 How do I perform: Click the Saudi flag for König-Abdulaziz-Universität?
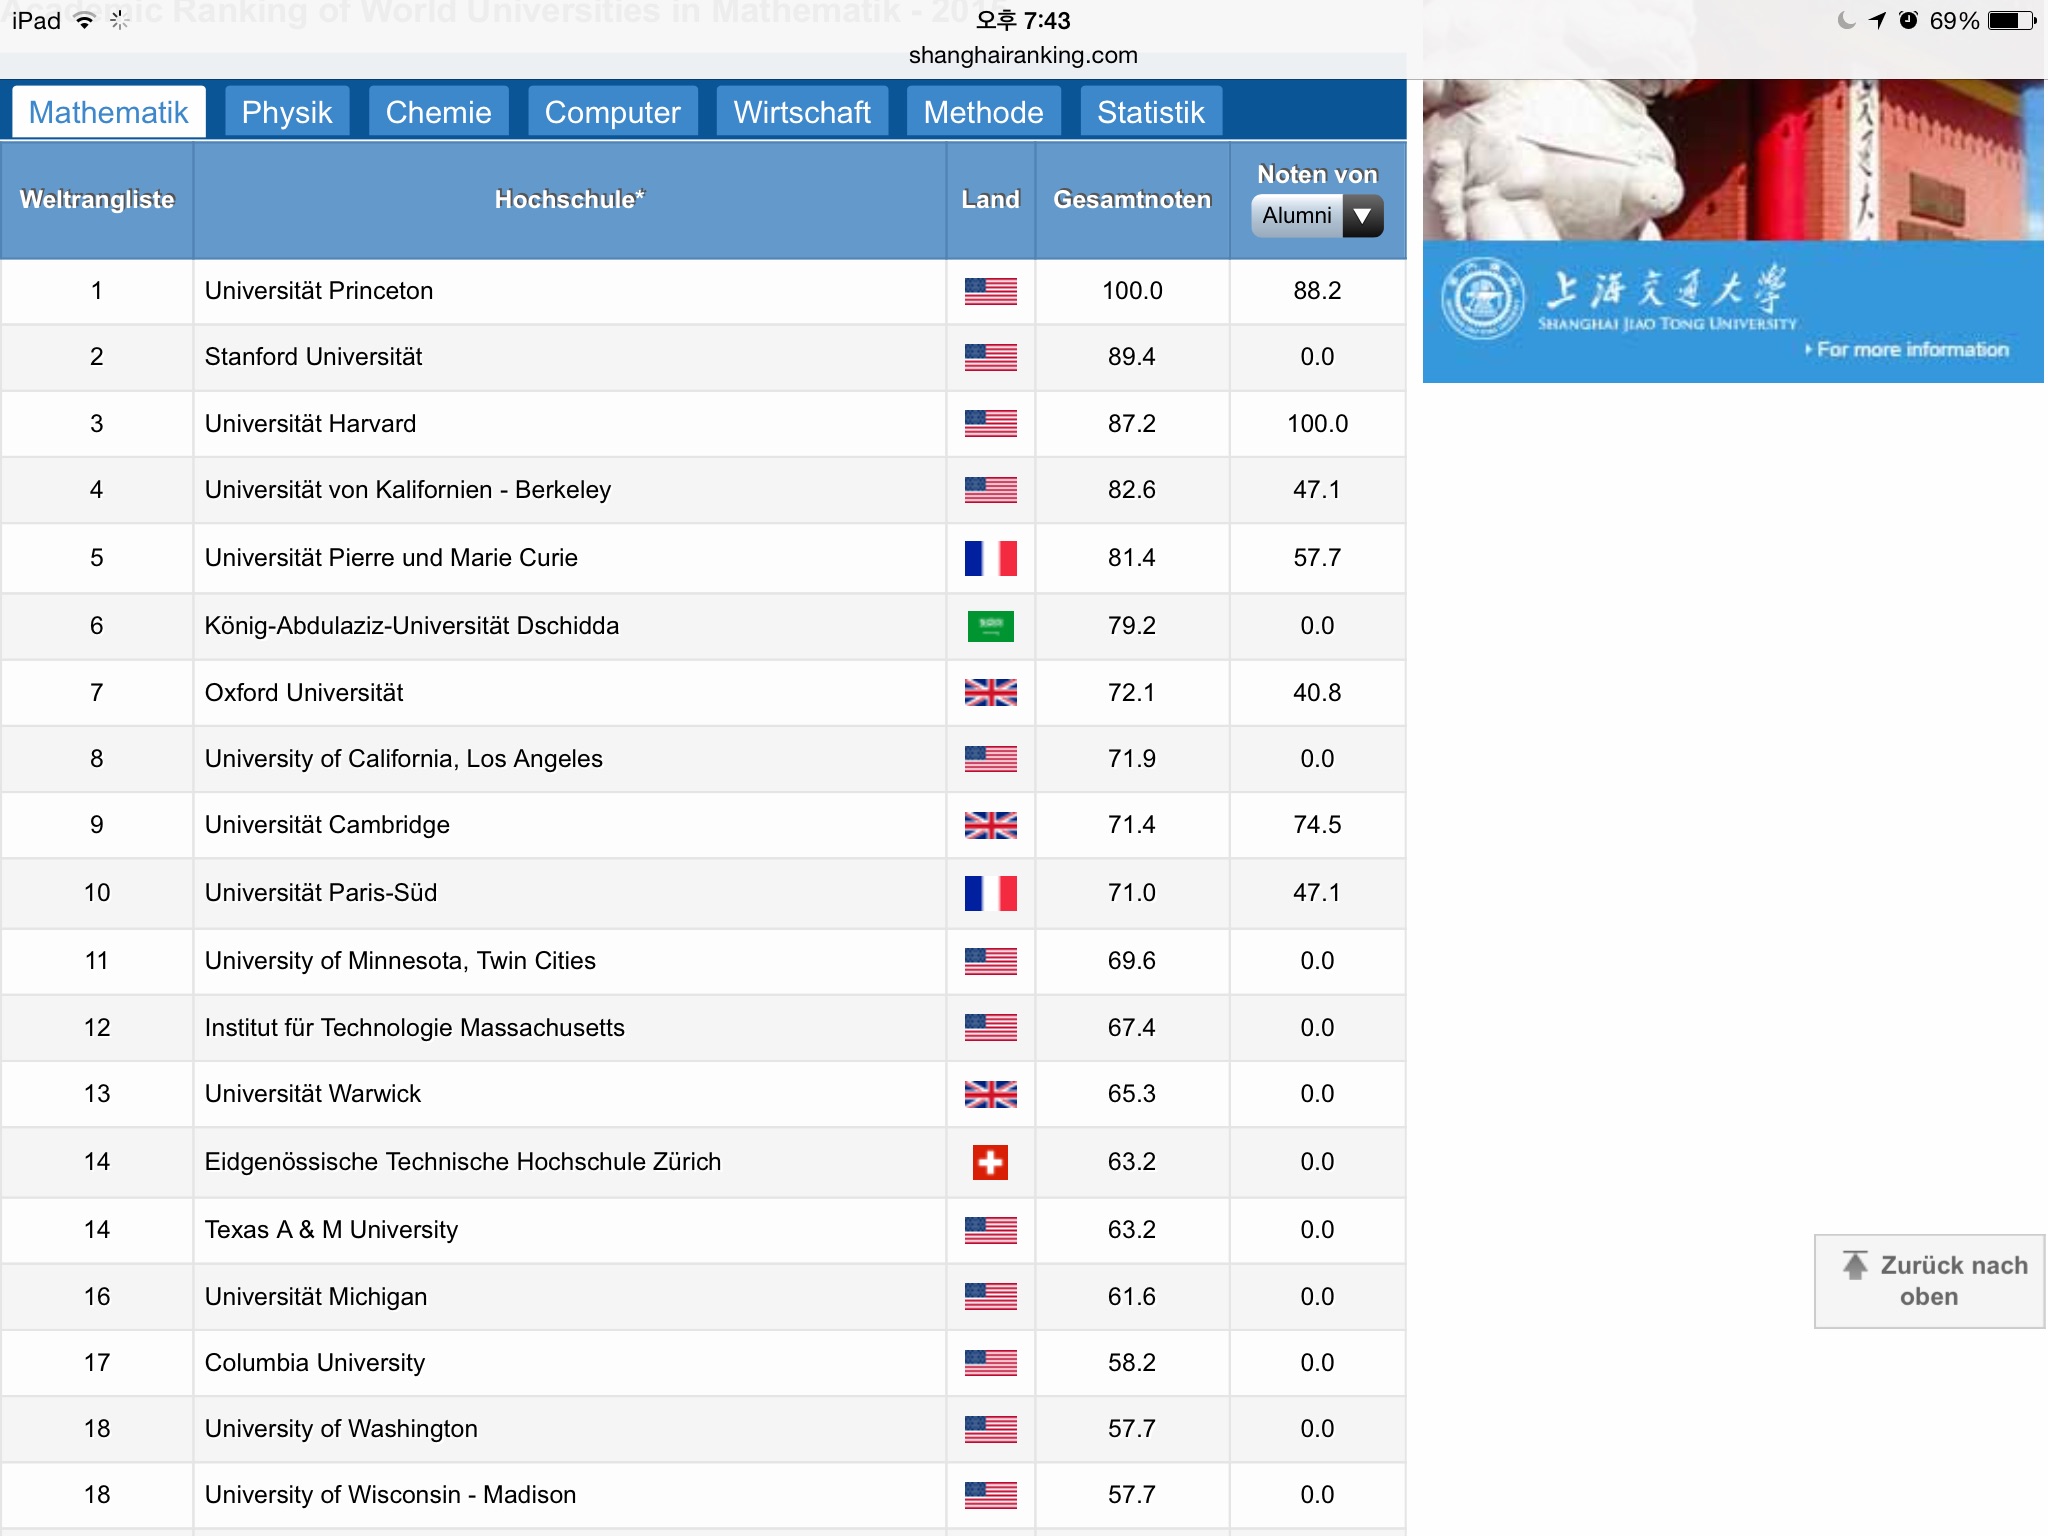(x=990, y=626)
